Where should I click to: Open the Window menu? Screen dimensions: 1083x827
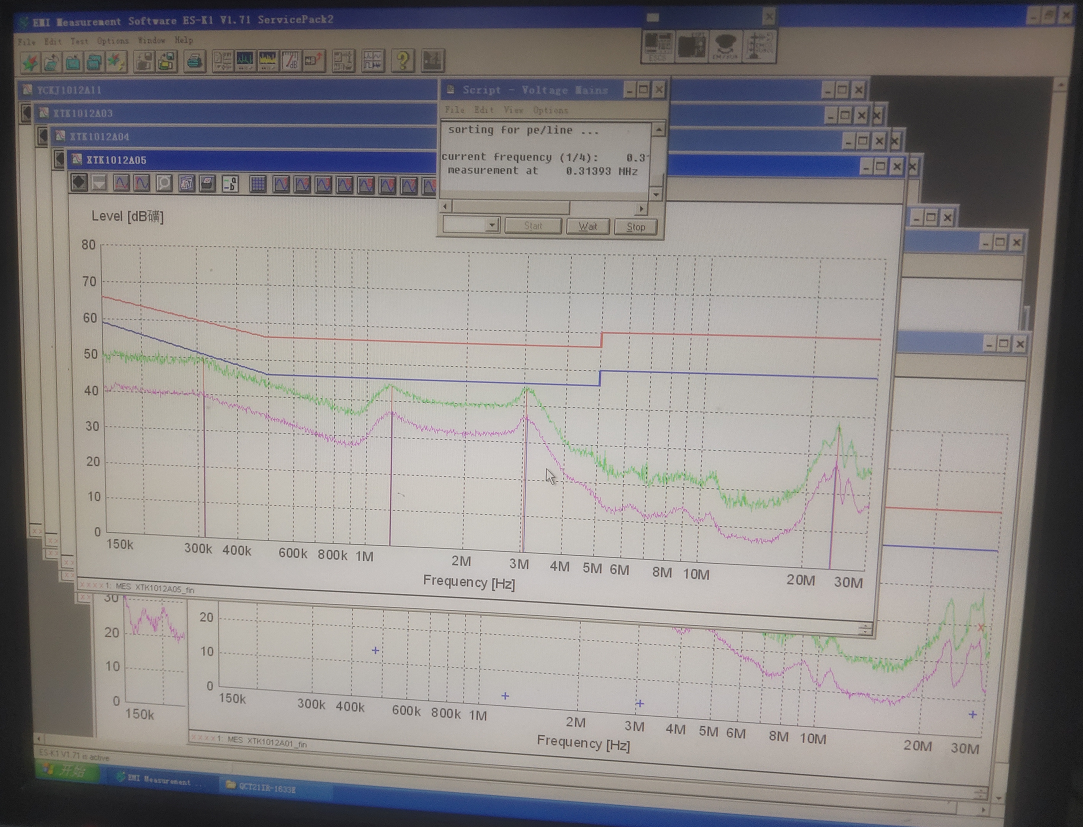click(151, 40)
